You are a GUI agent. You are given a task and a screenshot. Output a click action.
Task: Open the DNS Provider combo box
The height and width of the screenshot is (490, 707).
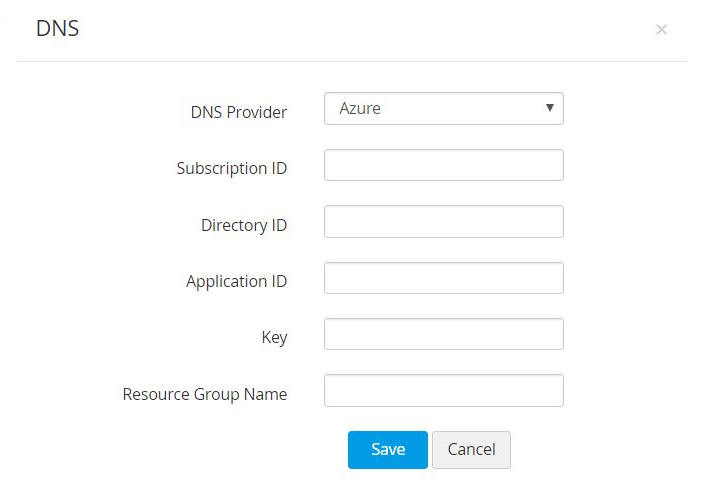coord(443,109)
